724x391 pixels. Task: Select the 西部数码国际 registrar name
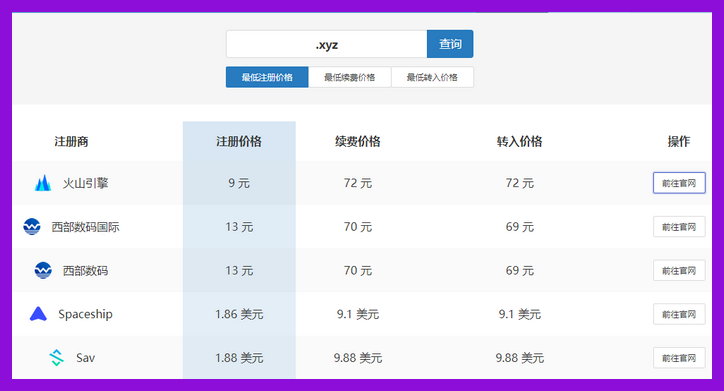[x=85, y=227]
